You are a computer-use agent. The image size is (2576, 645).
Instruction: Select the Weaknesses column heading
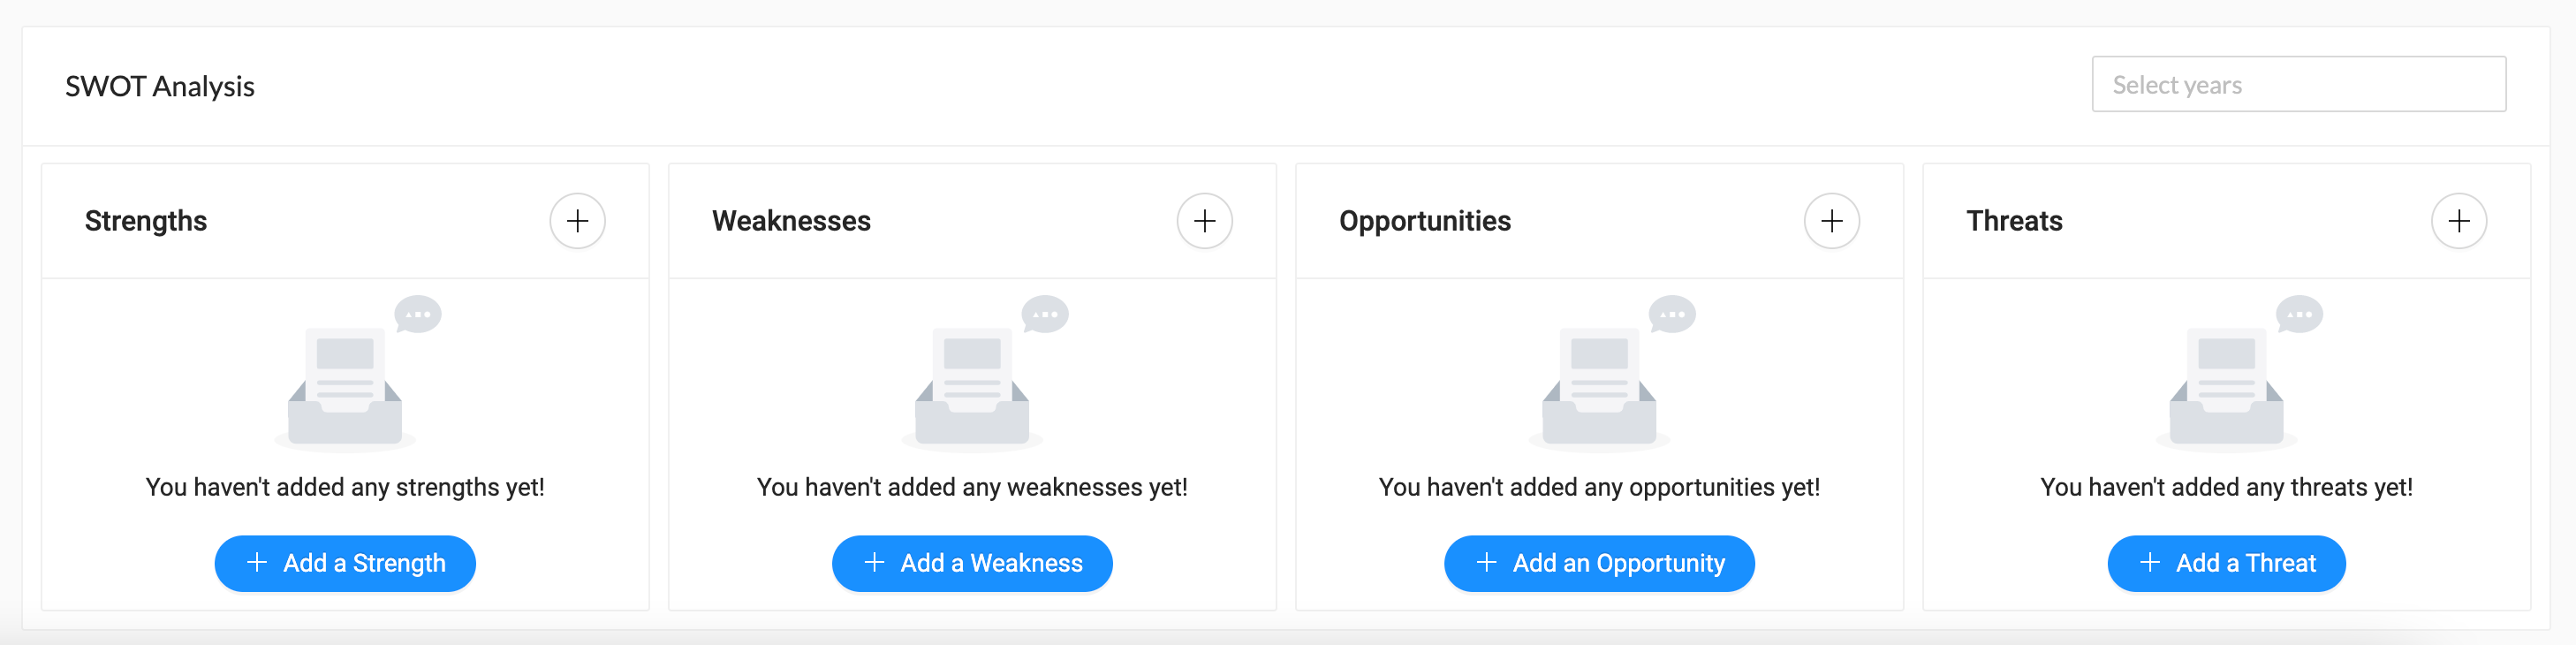click(x=791, y=221)
